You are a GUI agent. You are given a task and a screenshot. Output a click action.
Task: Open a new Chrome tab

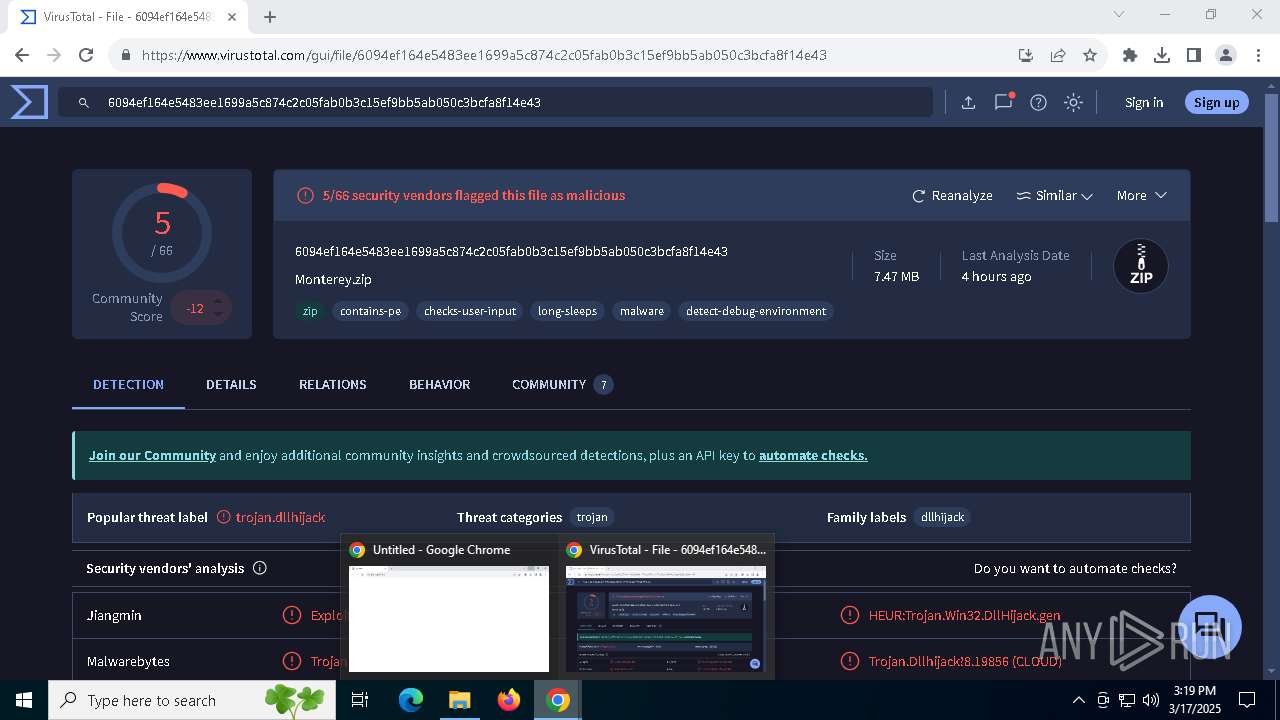pos(270,17)
